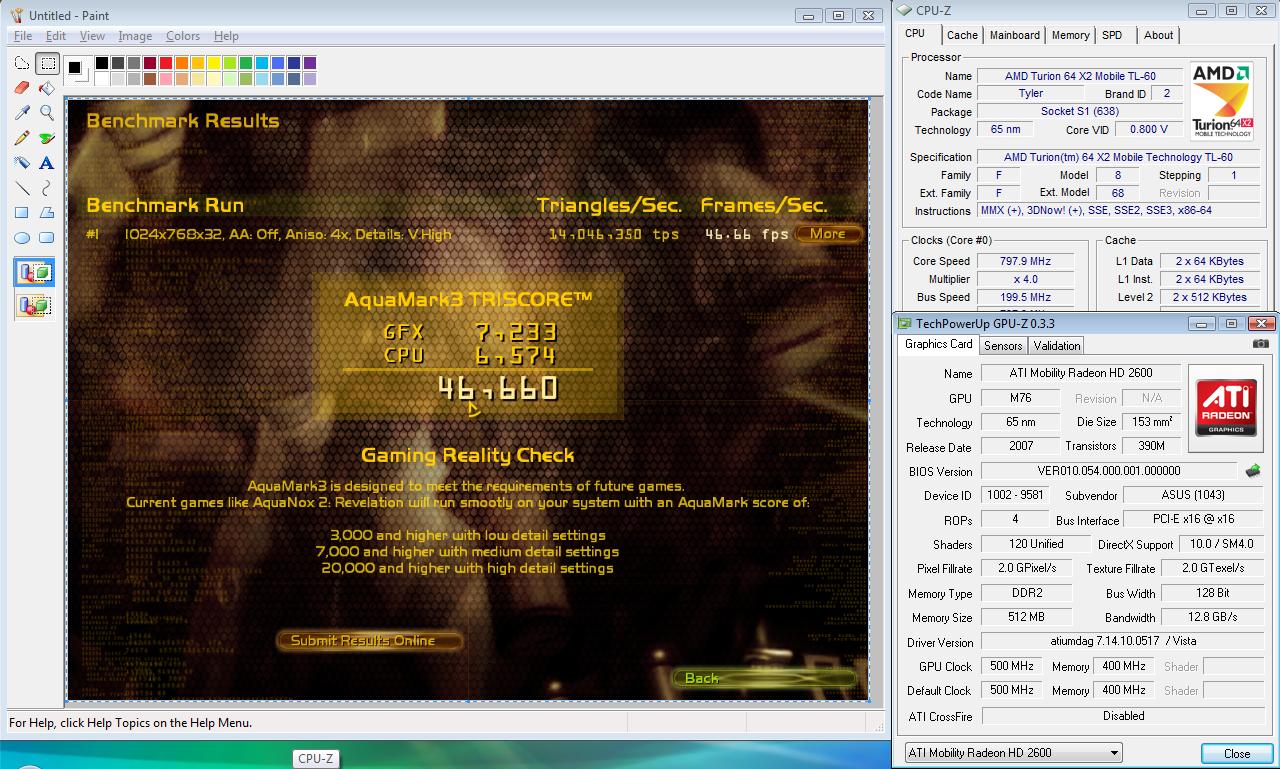Click the Code Name Tyler field in CPU-Z
Screen dimensions: 1280x769
(1031, 93)
